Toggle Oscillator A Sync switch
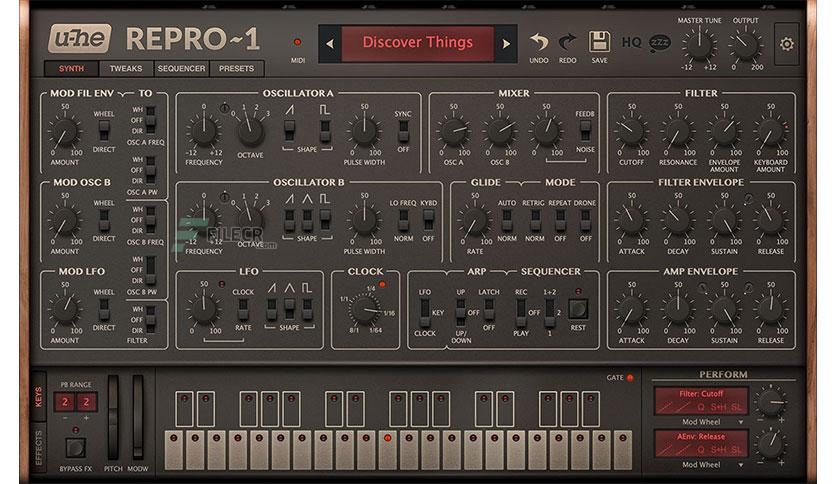This screenshot has width=836, height=484. [x=403, y=131]
